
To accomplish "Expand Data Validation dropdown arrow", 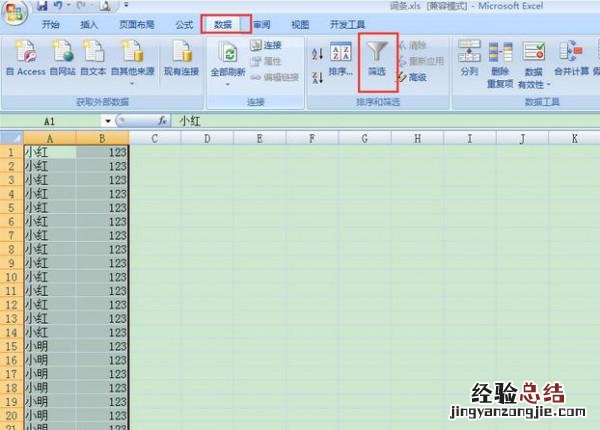I will pos(548,85).
